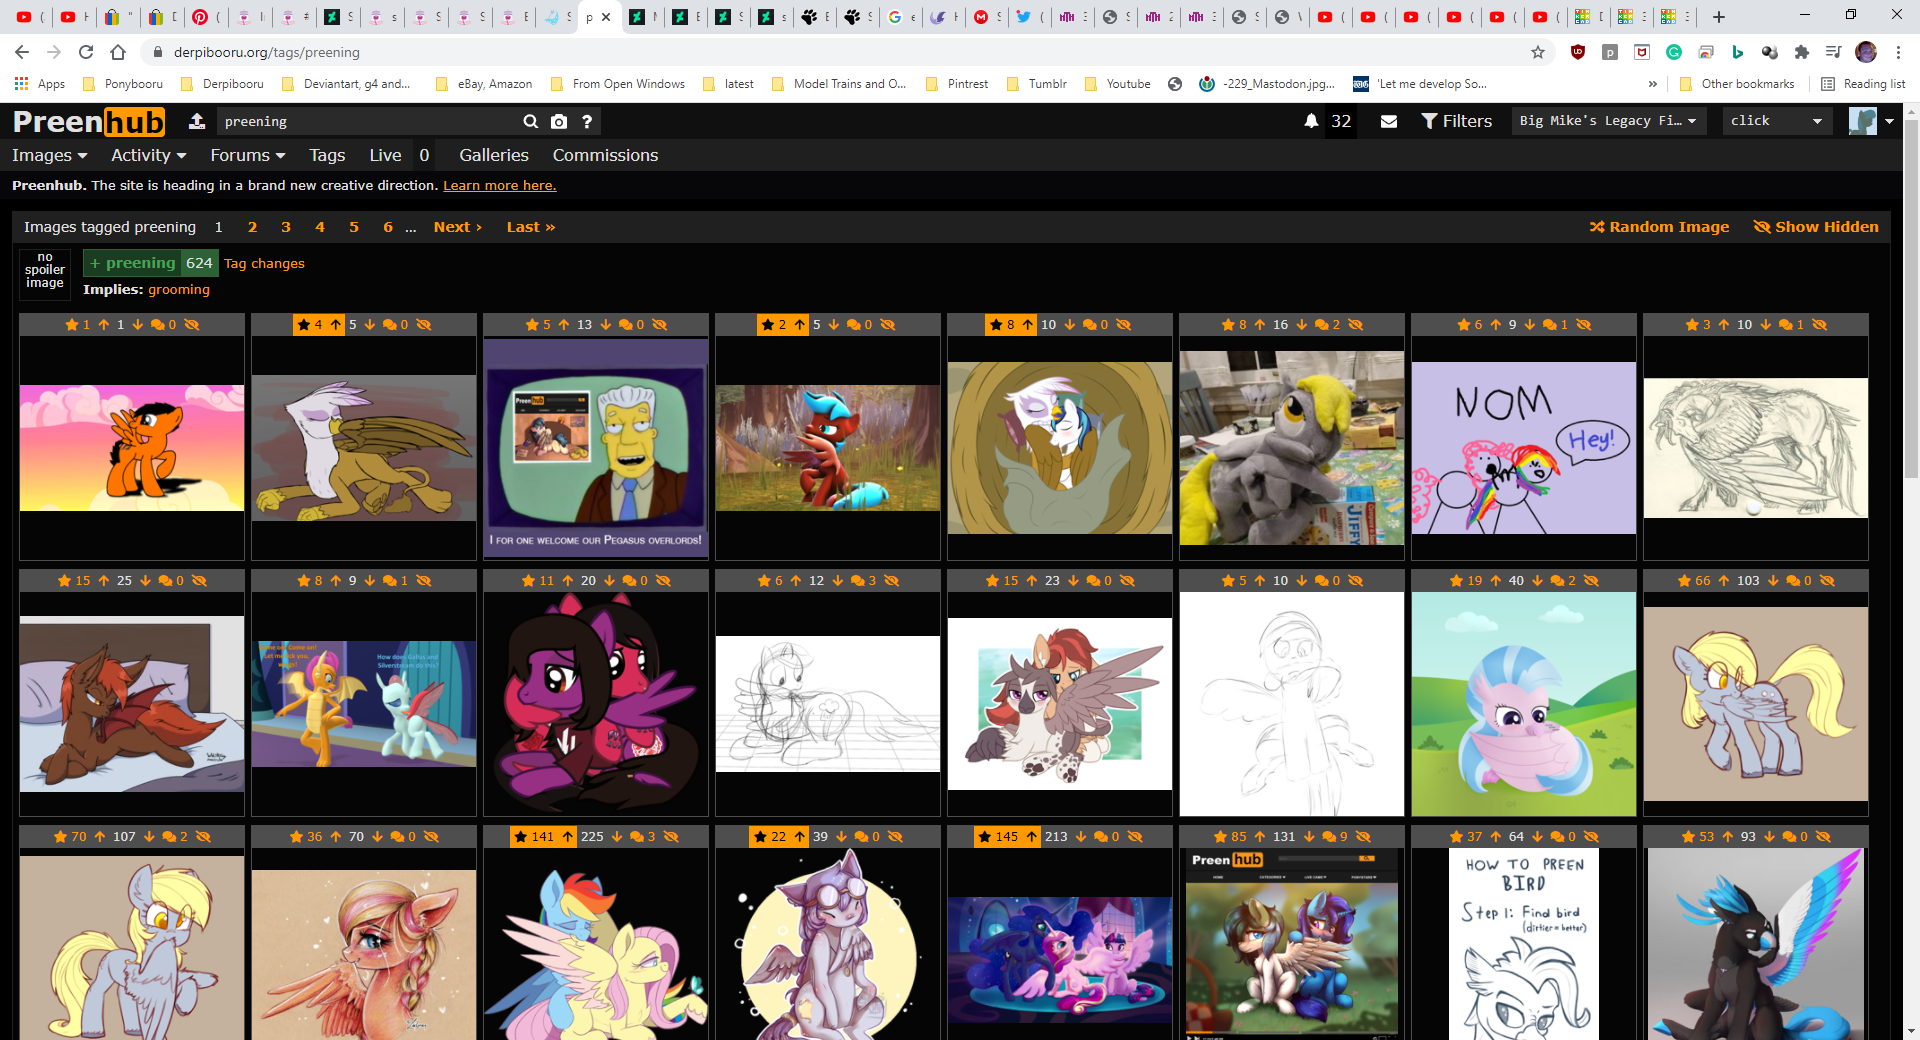The image size is (1920, 1040).
Task: Open notifications bell showing 32
Action: [1311, 121]
